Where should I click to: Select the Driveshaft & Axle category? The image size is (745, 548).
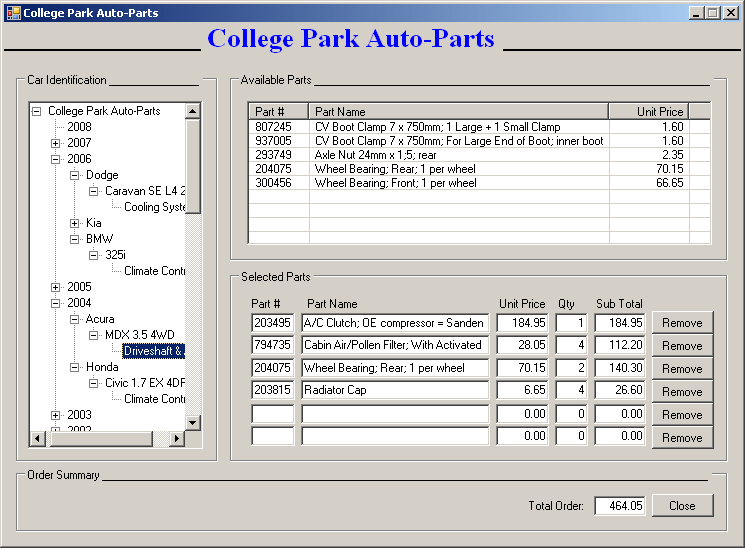pos(153,351)
